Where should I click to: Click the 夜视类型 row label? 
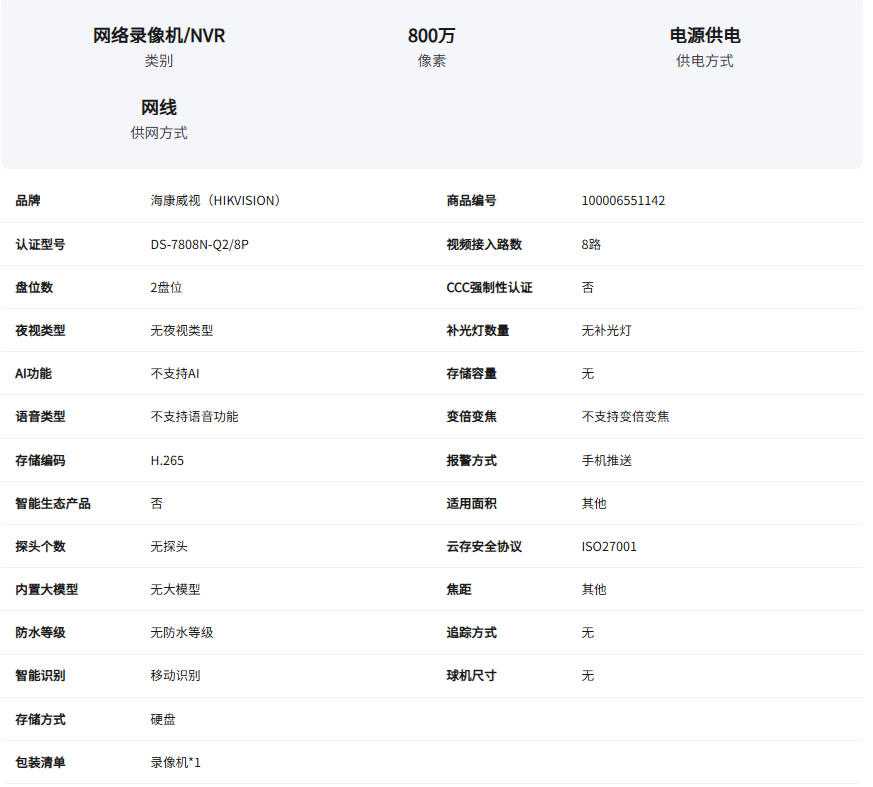(40, 331)
